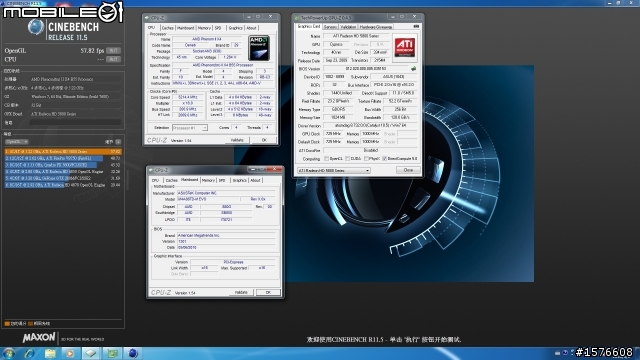Click the American Megatrends BIOS brand field
Screen dimensions: 640x360
coord(226,236)
